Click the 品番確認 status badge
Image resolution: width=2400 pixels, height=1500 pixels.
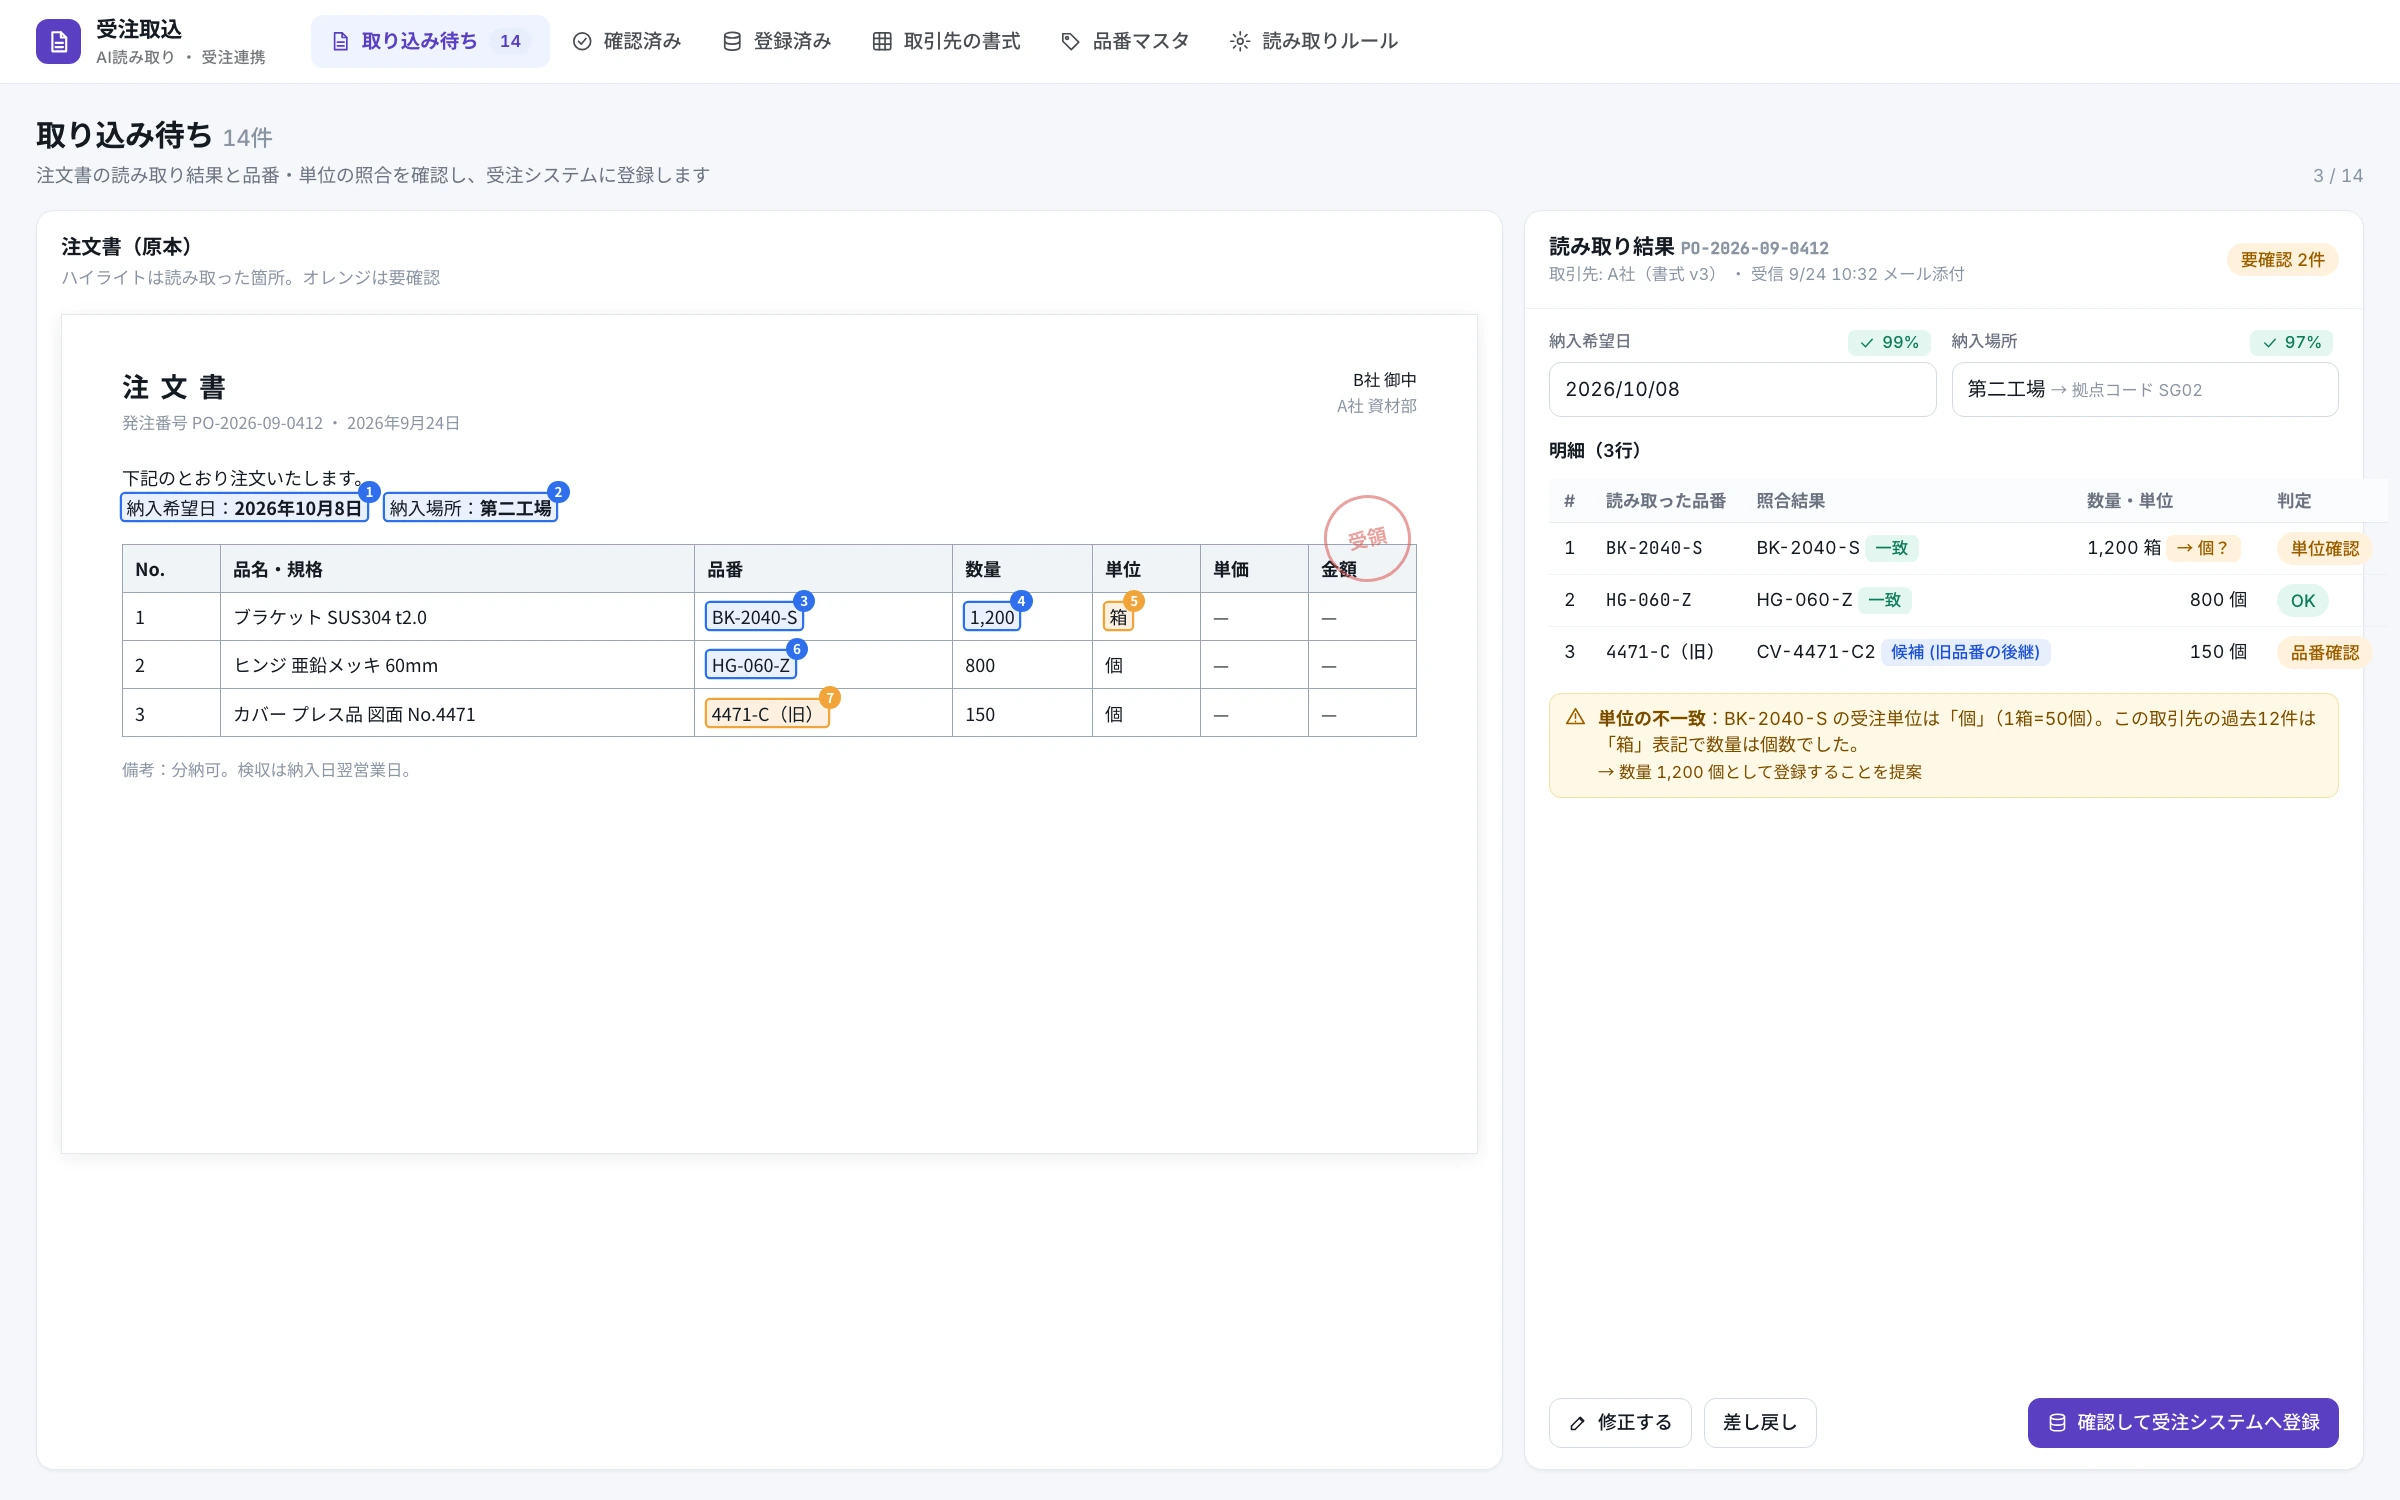pyautogui.click(x=2324, y=652)
